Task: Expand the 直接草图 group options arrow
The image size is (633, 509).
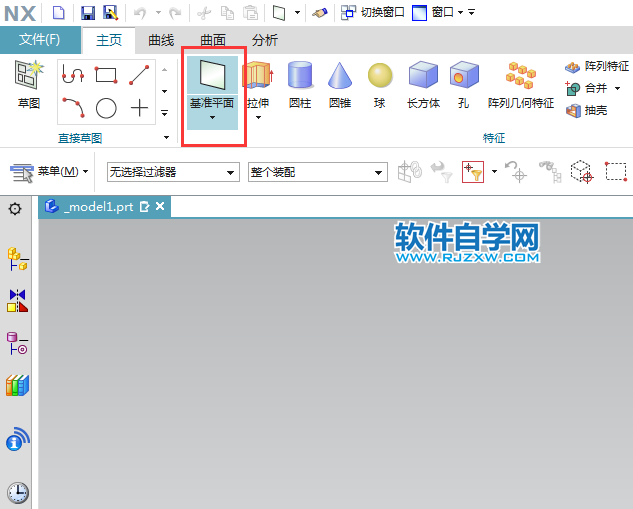Action: (x=166, y=138)
